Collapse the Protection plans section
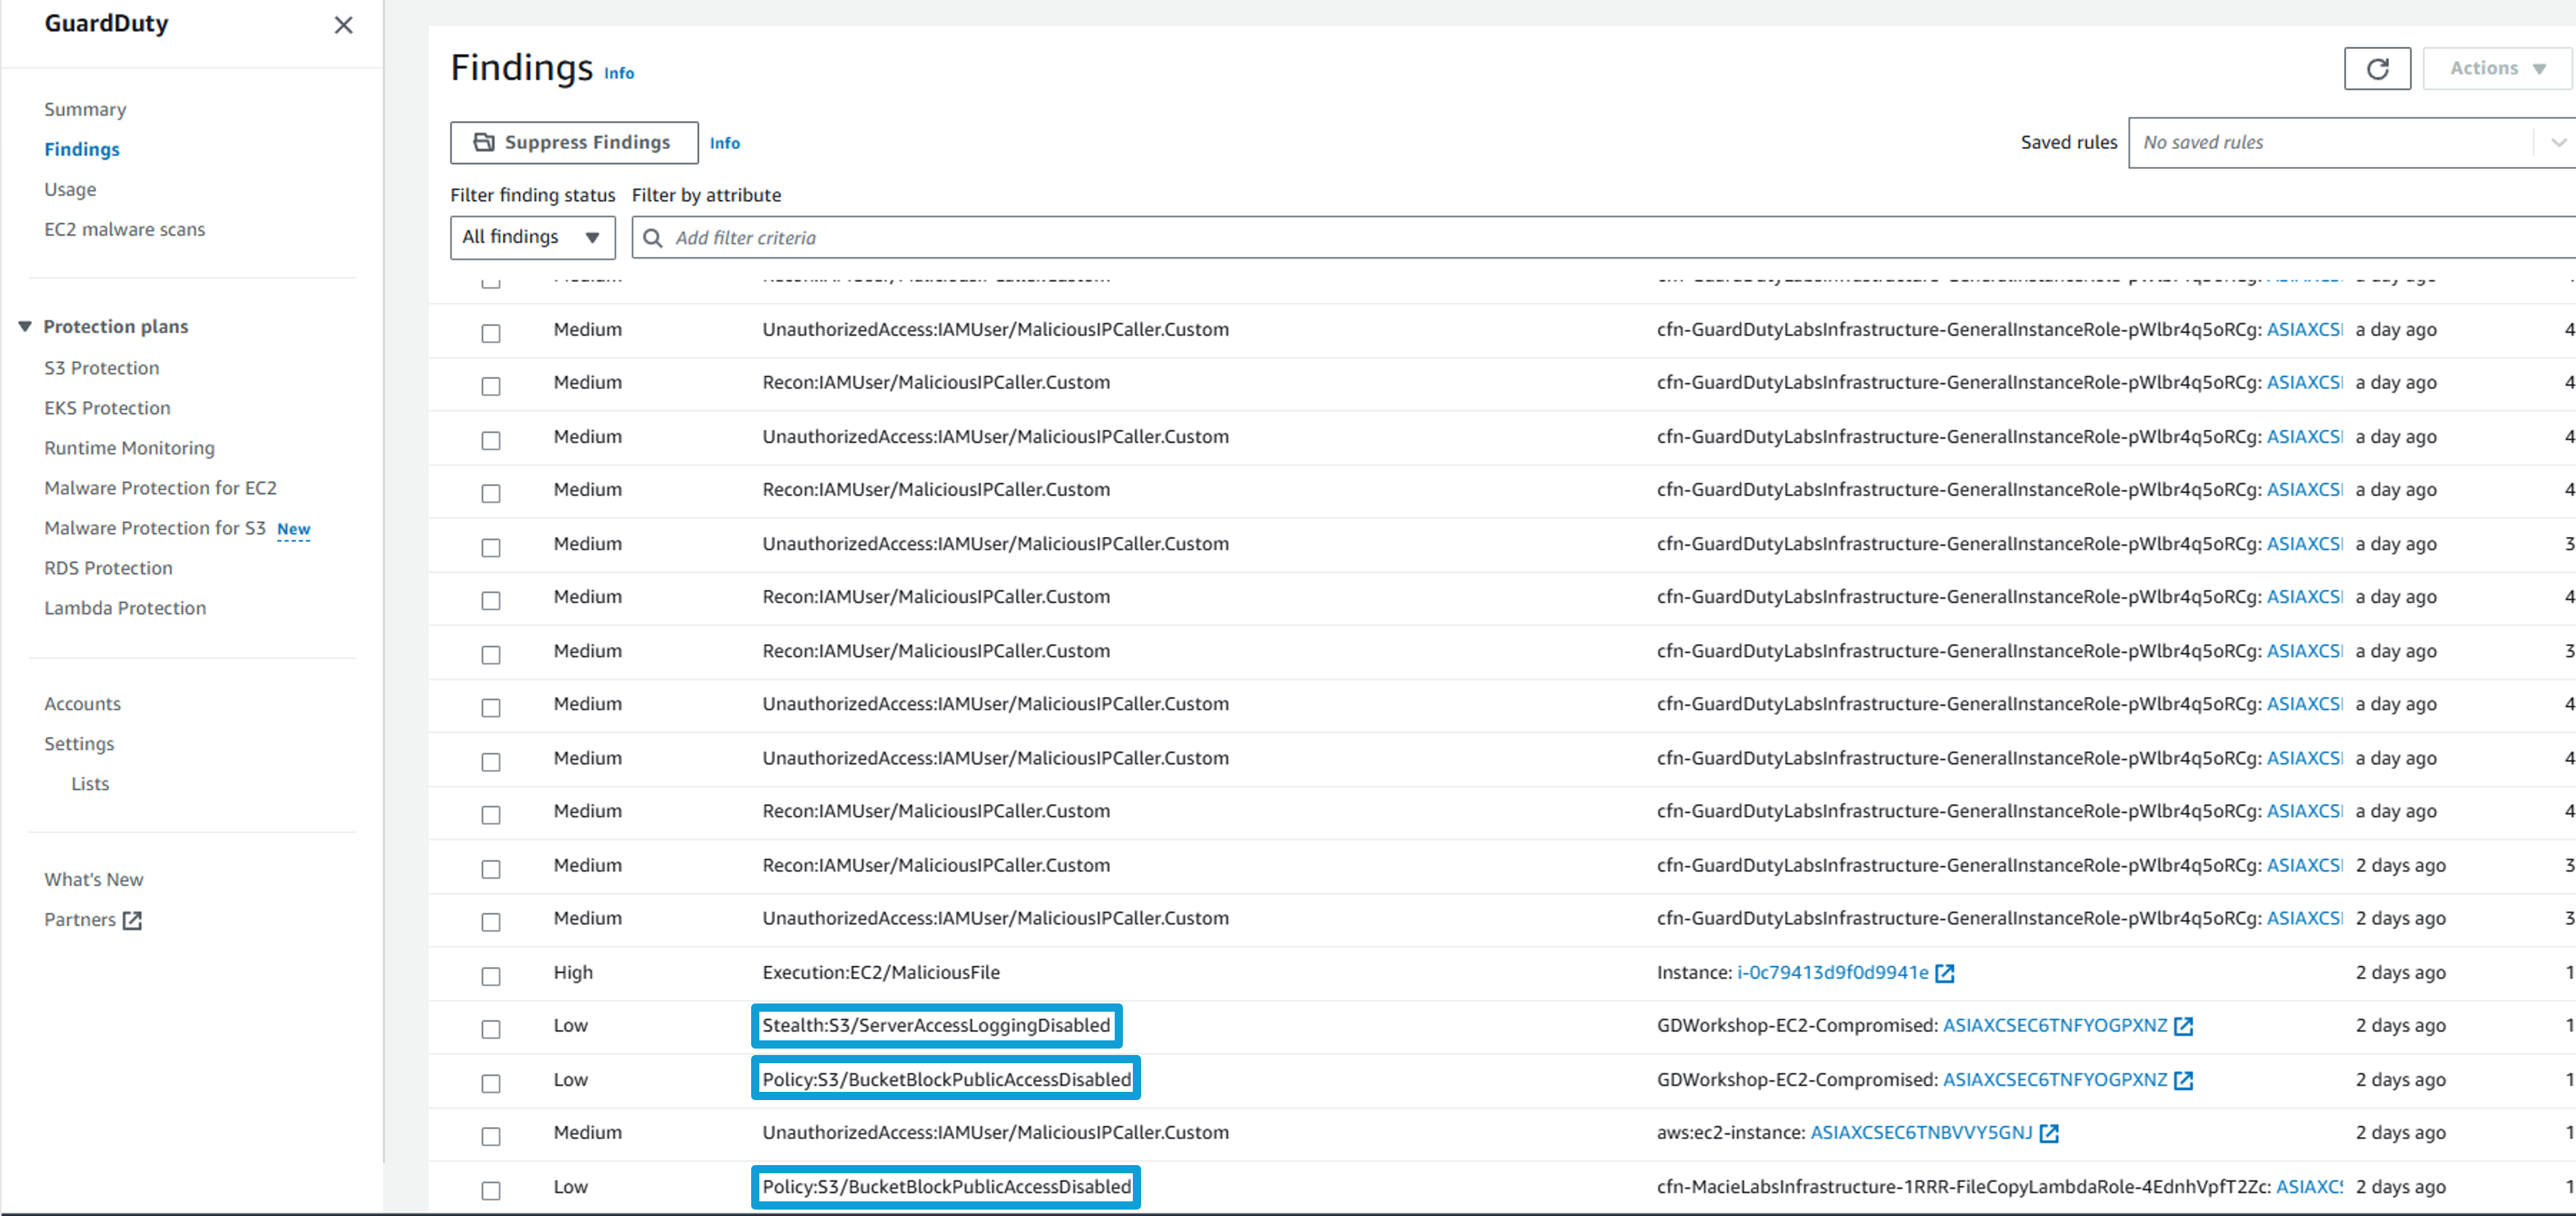This screenshot has height=1216, width=2576. (x=25, y=327)
